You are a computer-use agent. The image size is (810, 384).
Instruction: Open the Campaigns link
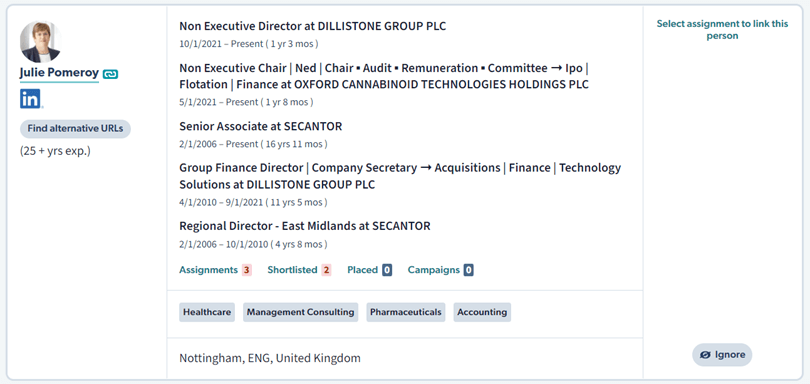[433, 270]
